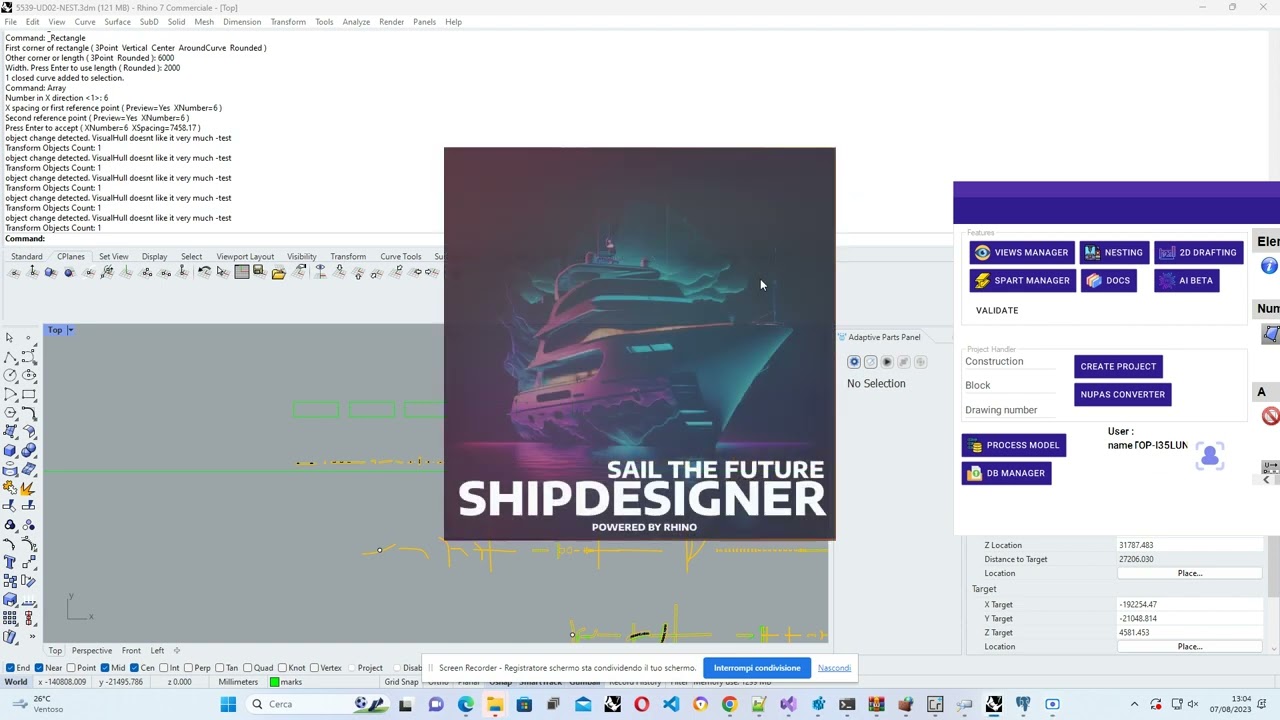Open named CPlane folder icon in toolbar

(278, 272)
